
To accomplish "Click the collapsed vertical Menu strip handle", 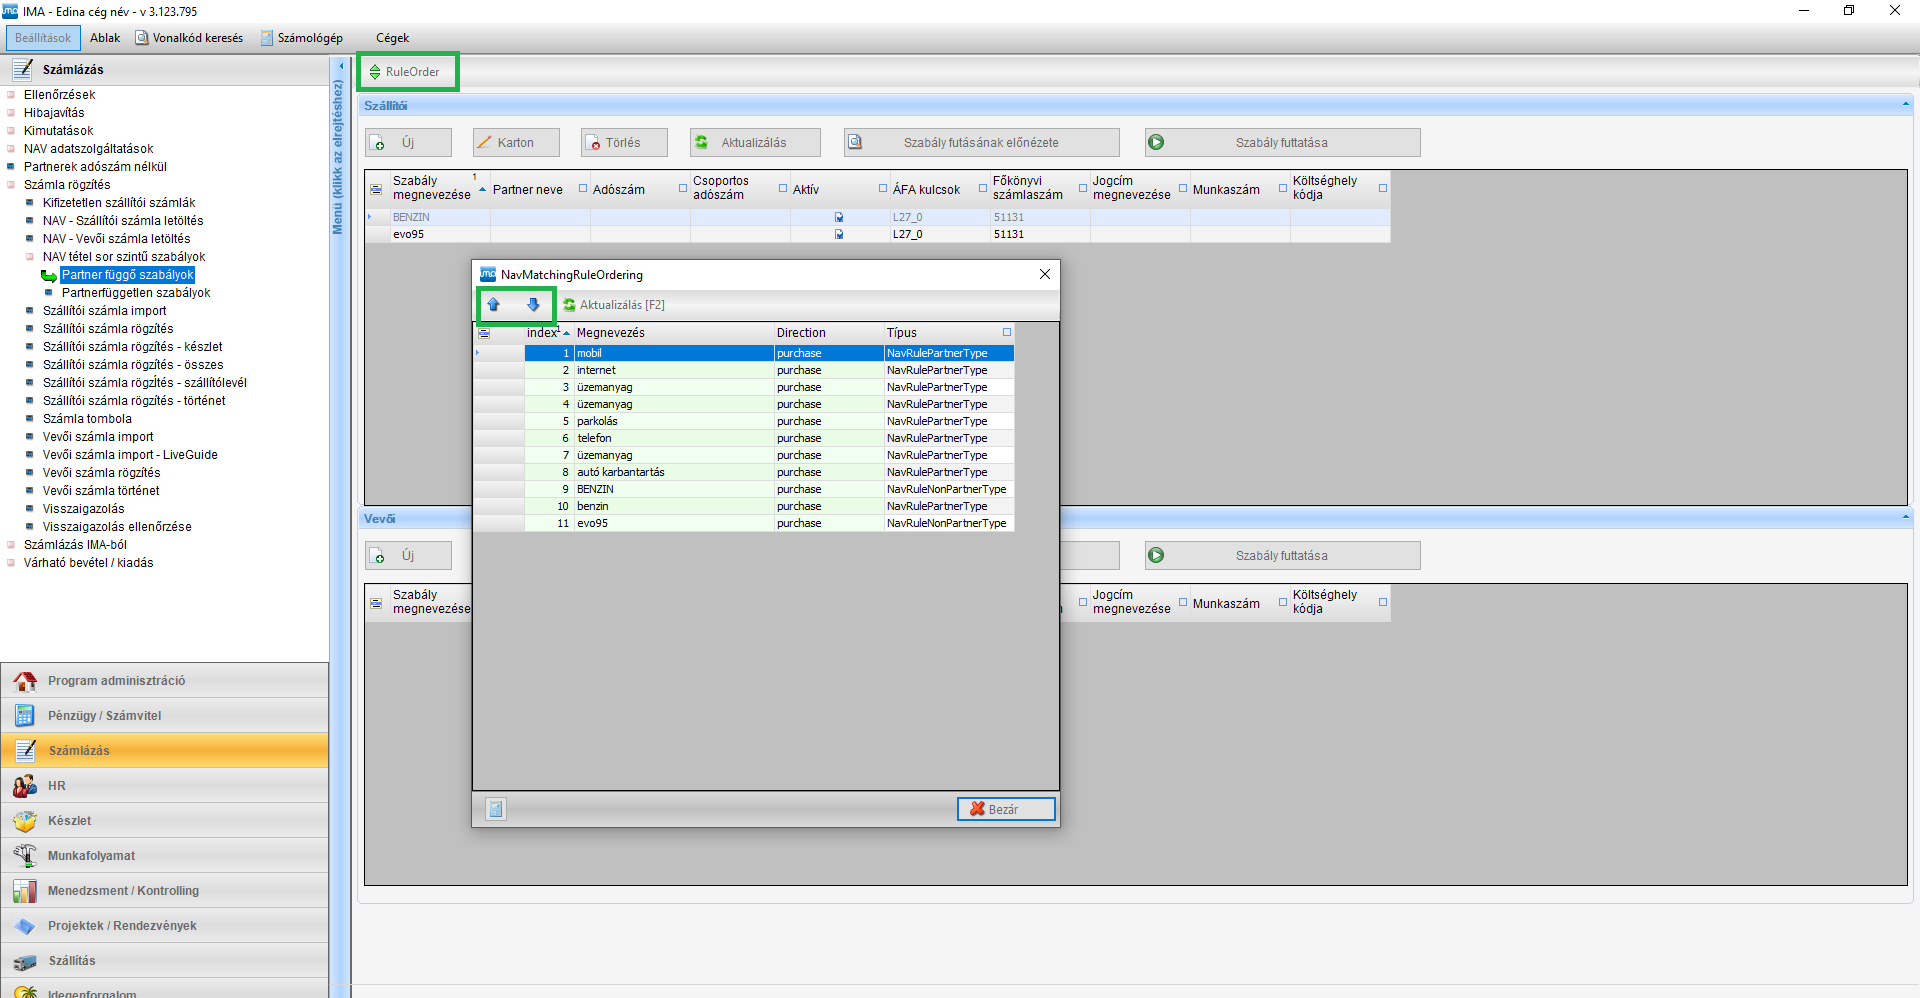I will 338,160.
